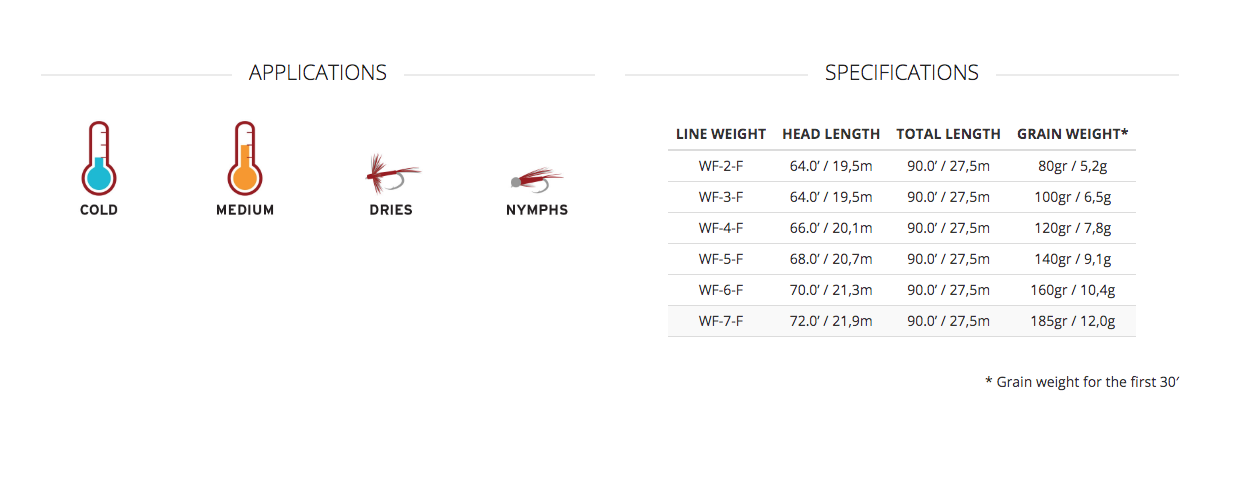
Task: Click the Grain Weight column header
Action: click(x=1073, y=134)
